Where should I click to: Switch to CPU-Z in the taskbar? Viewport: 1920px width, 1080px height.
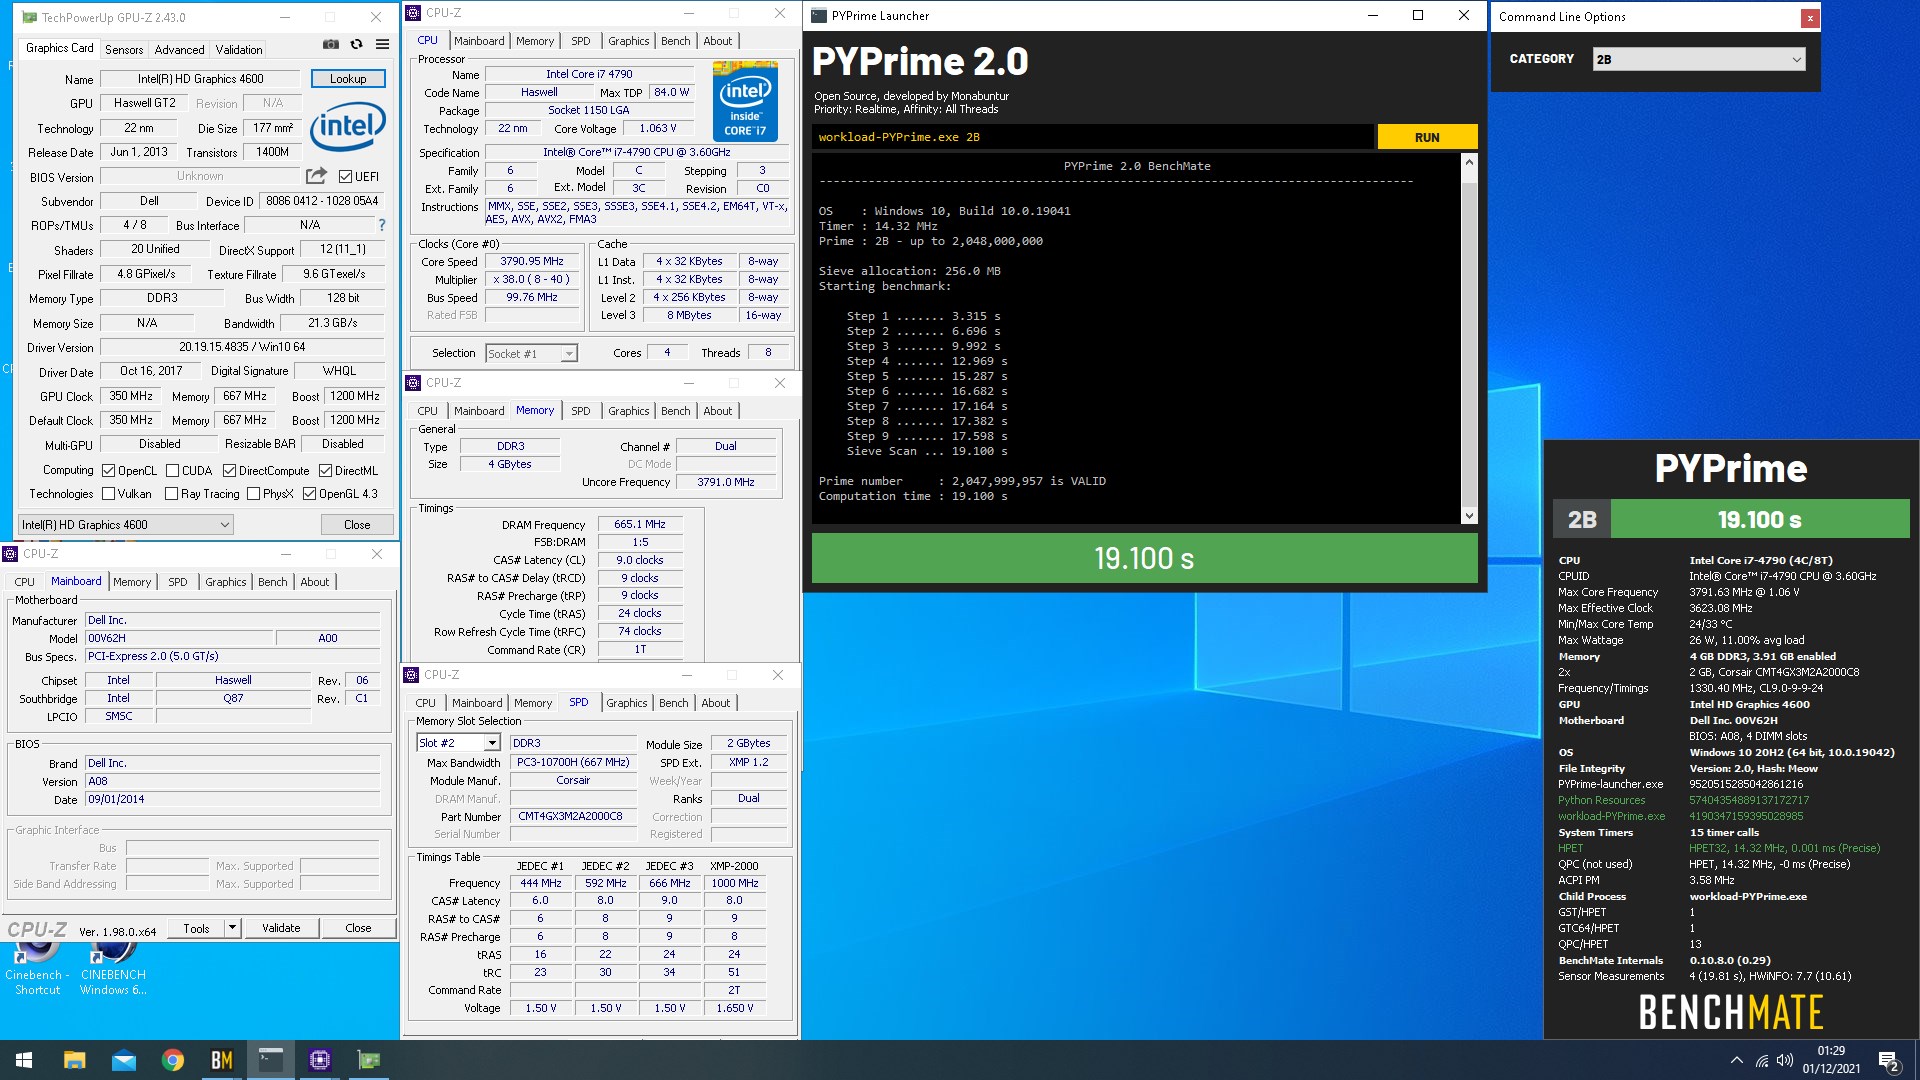click(x=320, y=1060)
